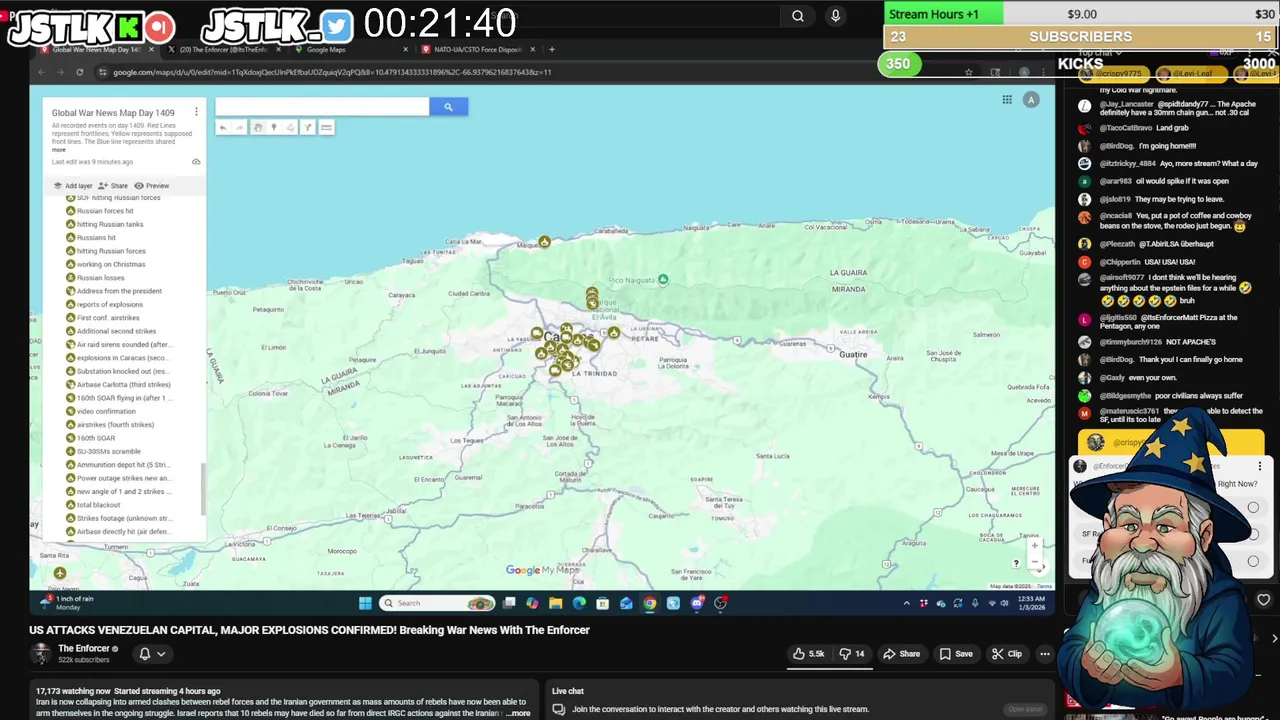Open a new browser tab
This screenshot has height=720, width=1280.
[x=552, y=49]
